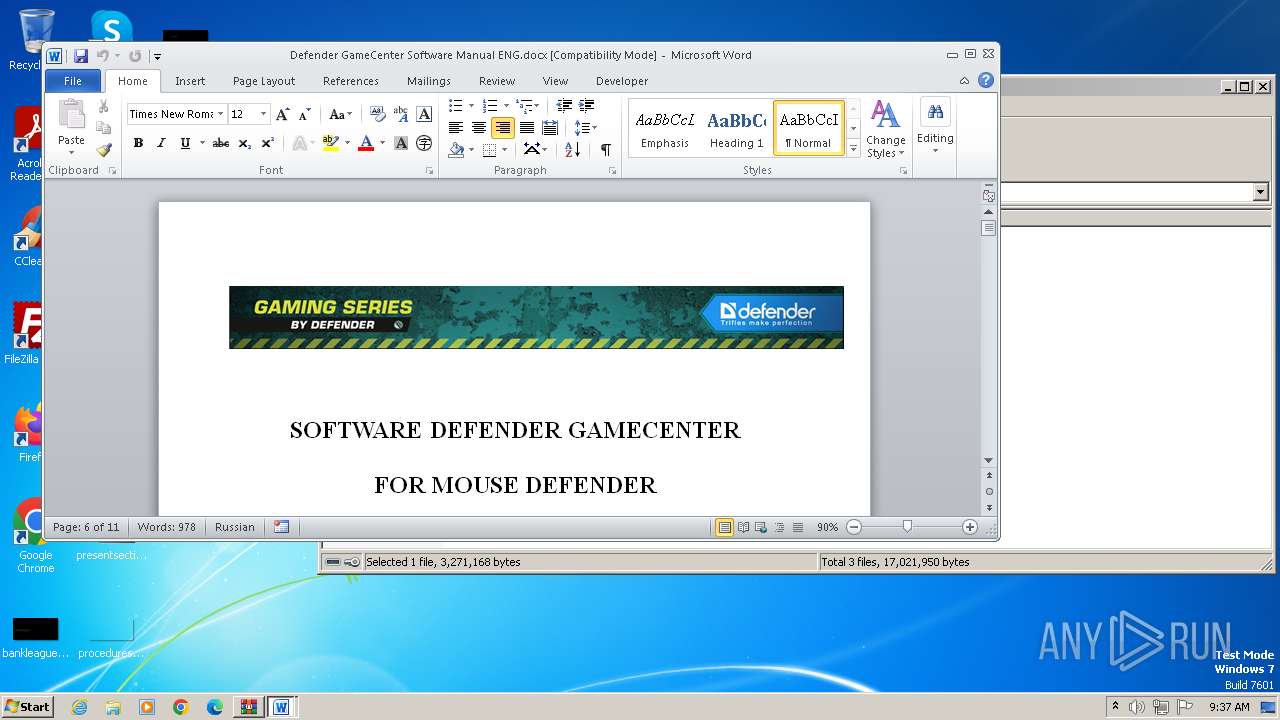Open Chrome from the taskbar
1280x720 pixels.
click(x=180, y=707)
